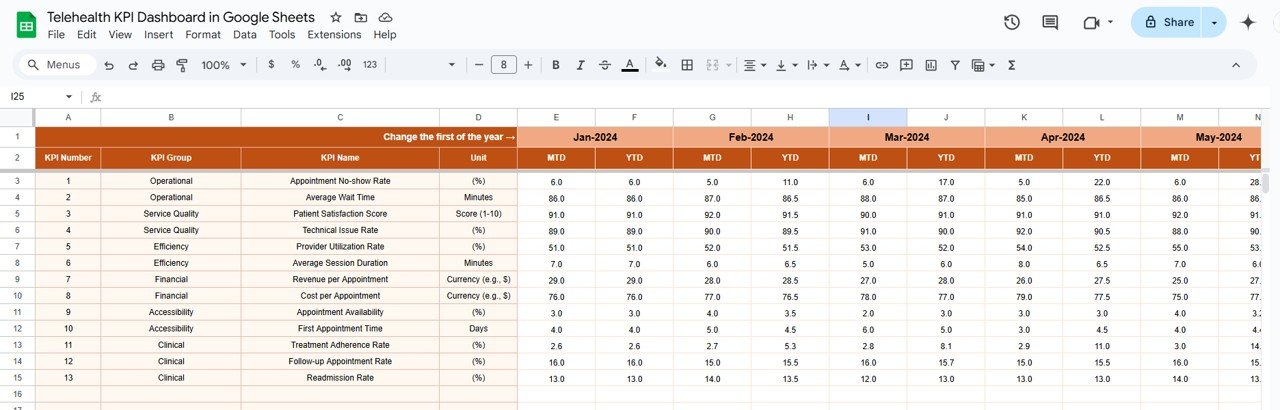Open the comments panel icon
1280x410 pixels.
tap(1050, 22)
